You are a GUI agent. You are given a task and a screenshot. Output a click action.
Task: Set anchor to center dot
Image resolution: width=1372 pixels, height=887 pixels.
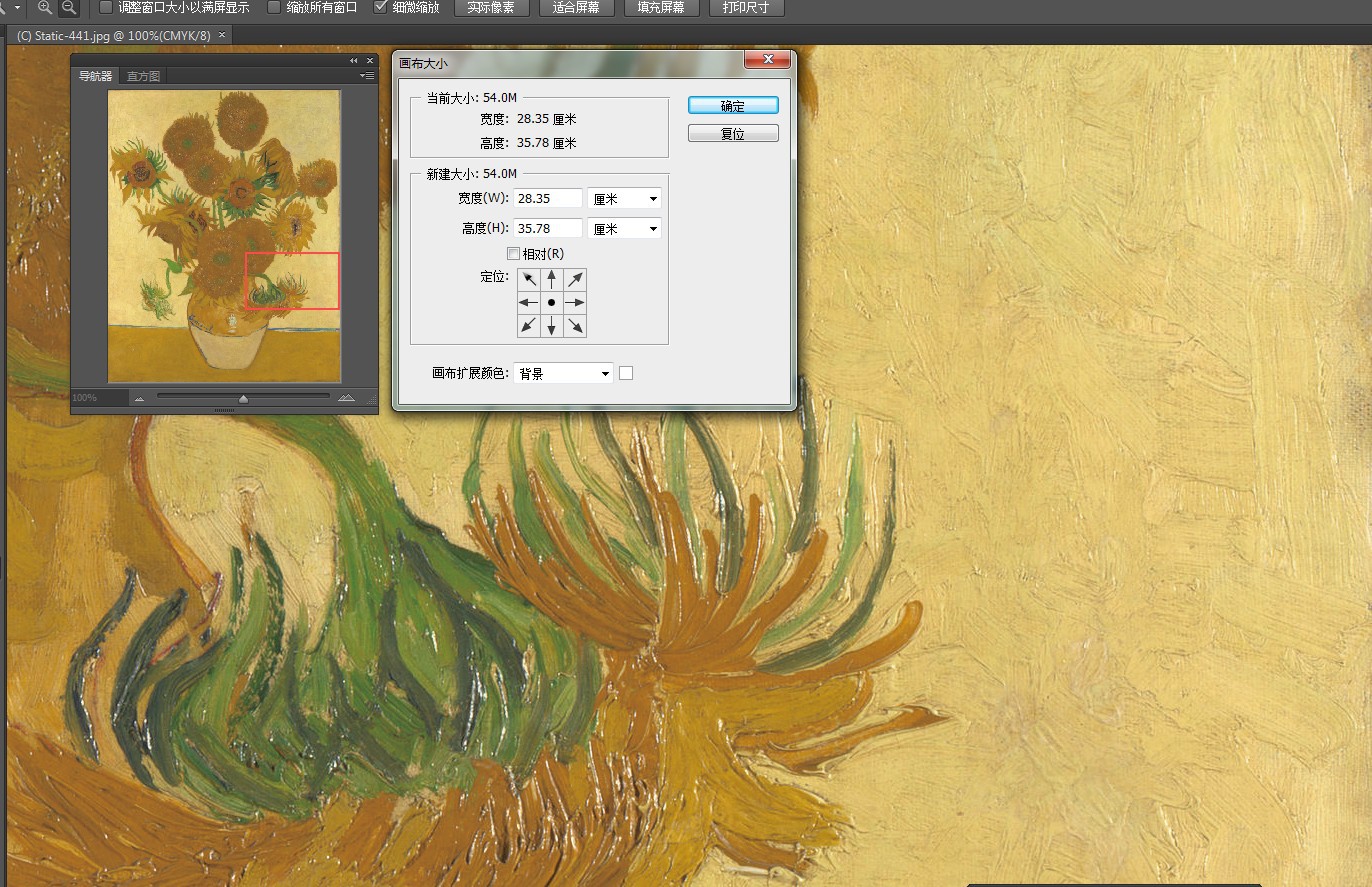point(552,303)
